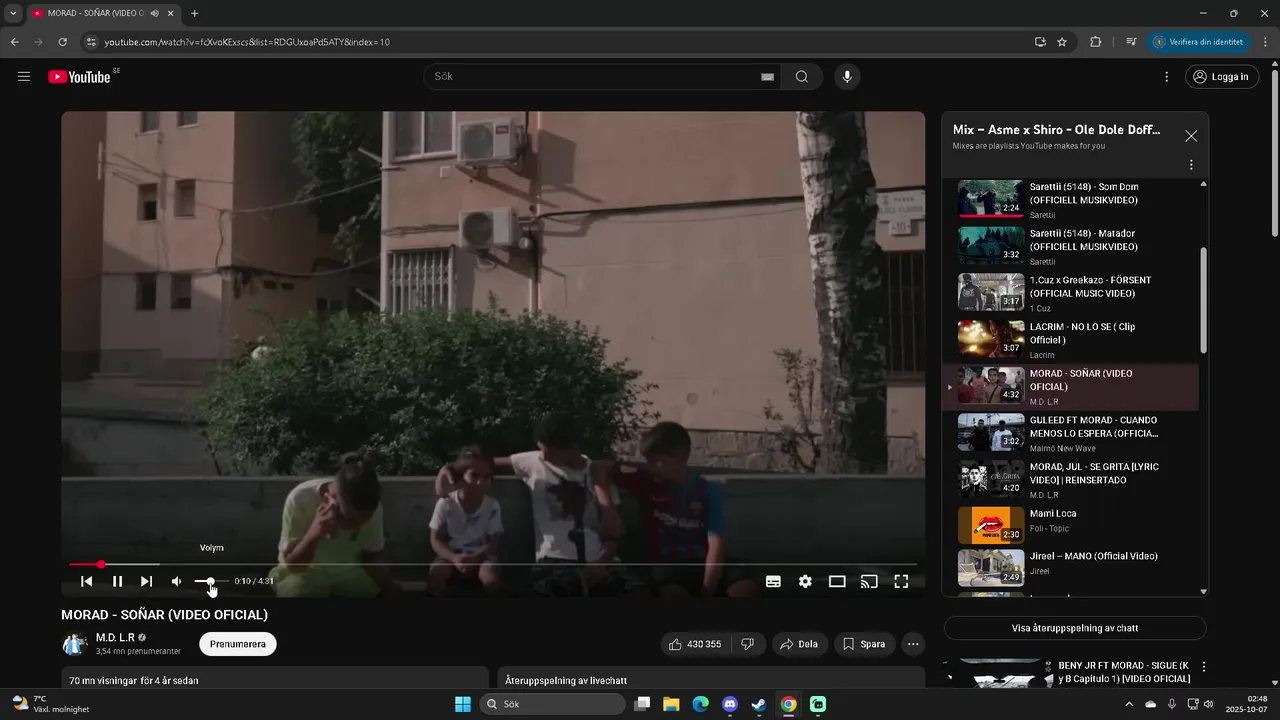Click Verifiera din identitet profile chip
1280x720 pixels.
coord(1199,42)
